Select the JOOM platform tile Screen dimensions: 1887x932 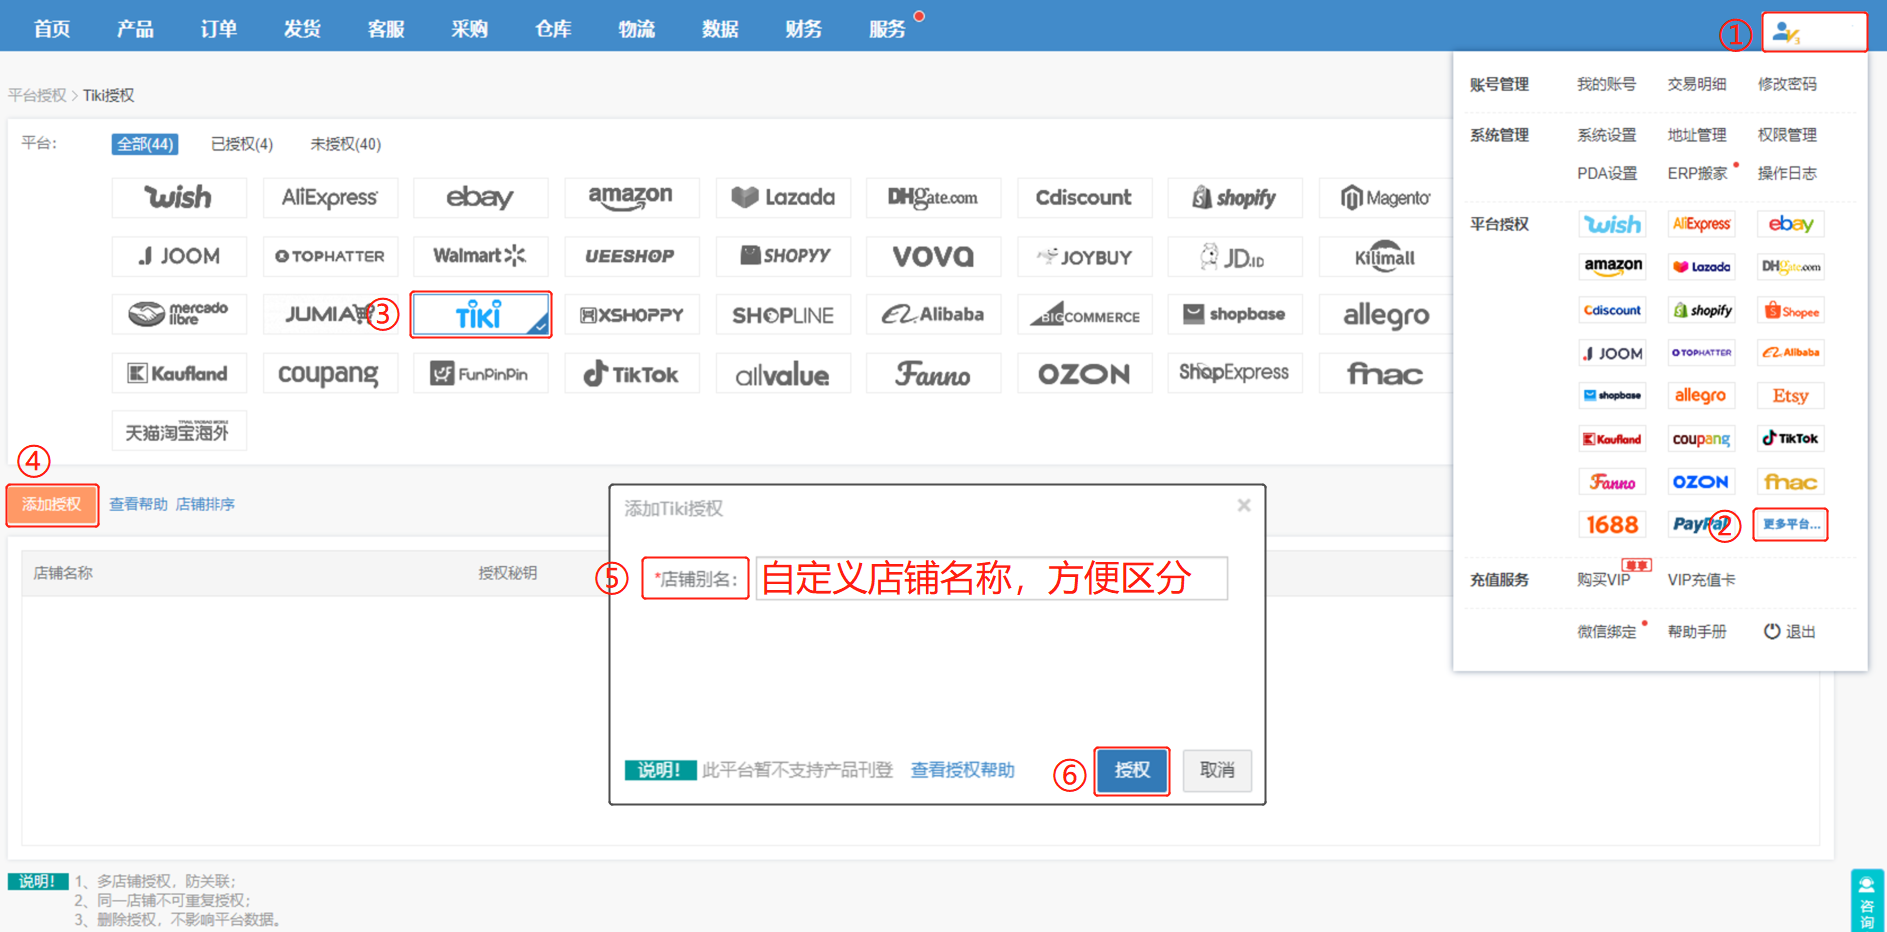tap(179, 256)
